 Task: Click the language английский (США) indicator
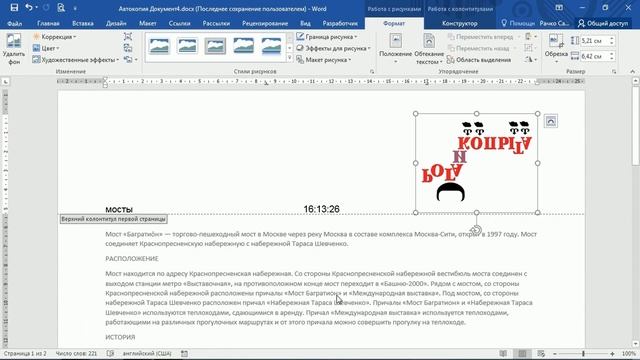pyautogui.click(x=147, y=353)
